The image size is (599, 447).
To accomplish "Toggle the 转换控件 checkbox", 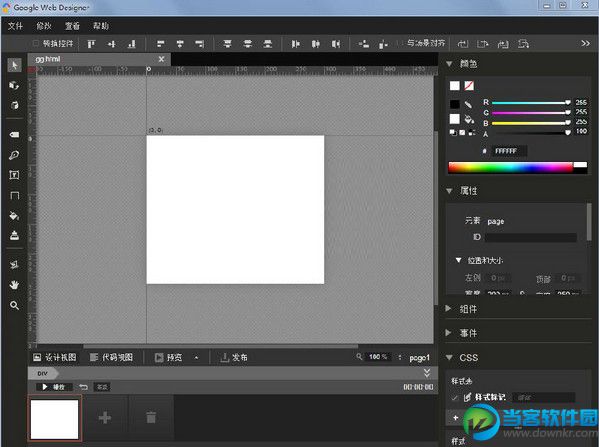I will [x=36, y=44].
